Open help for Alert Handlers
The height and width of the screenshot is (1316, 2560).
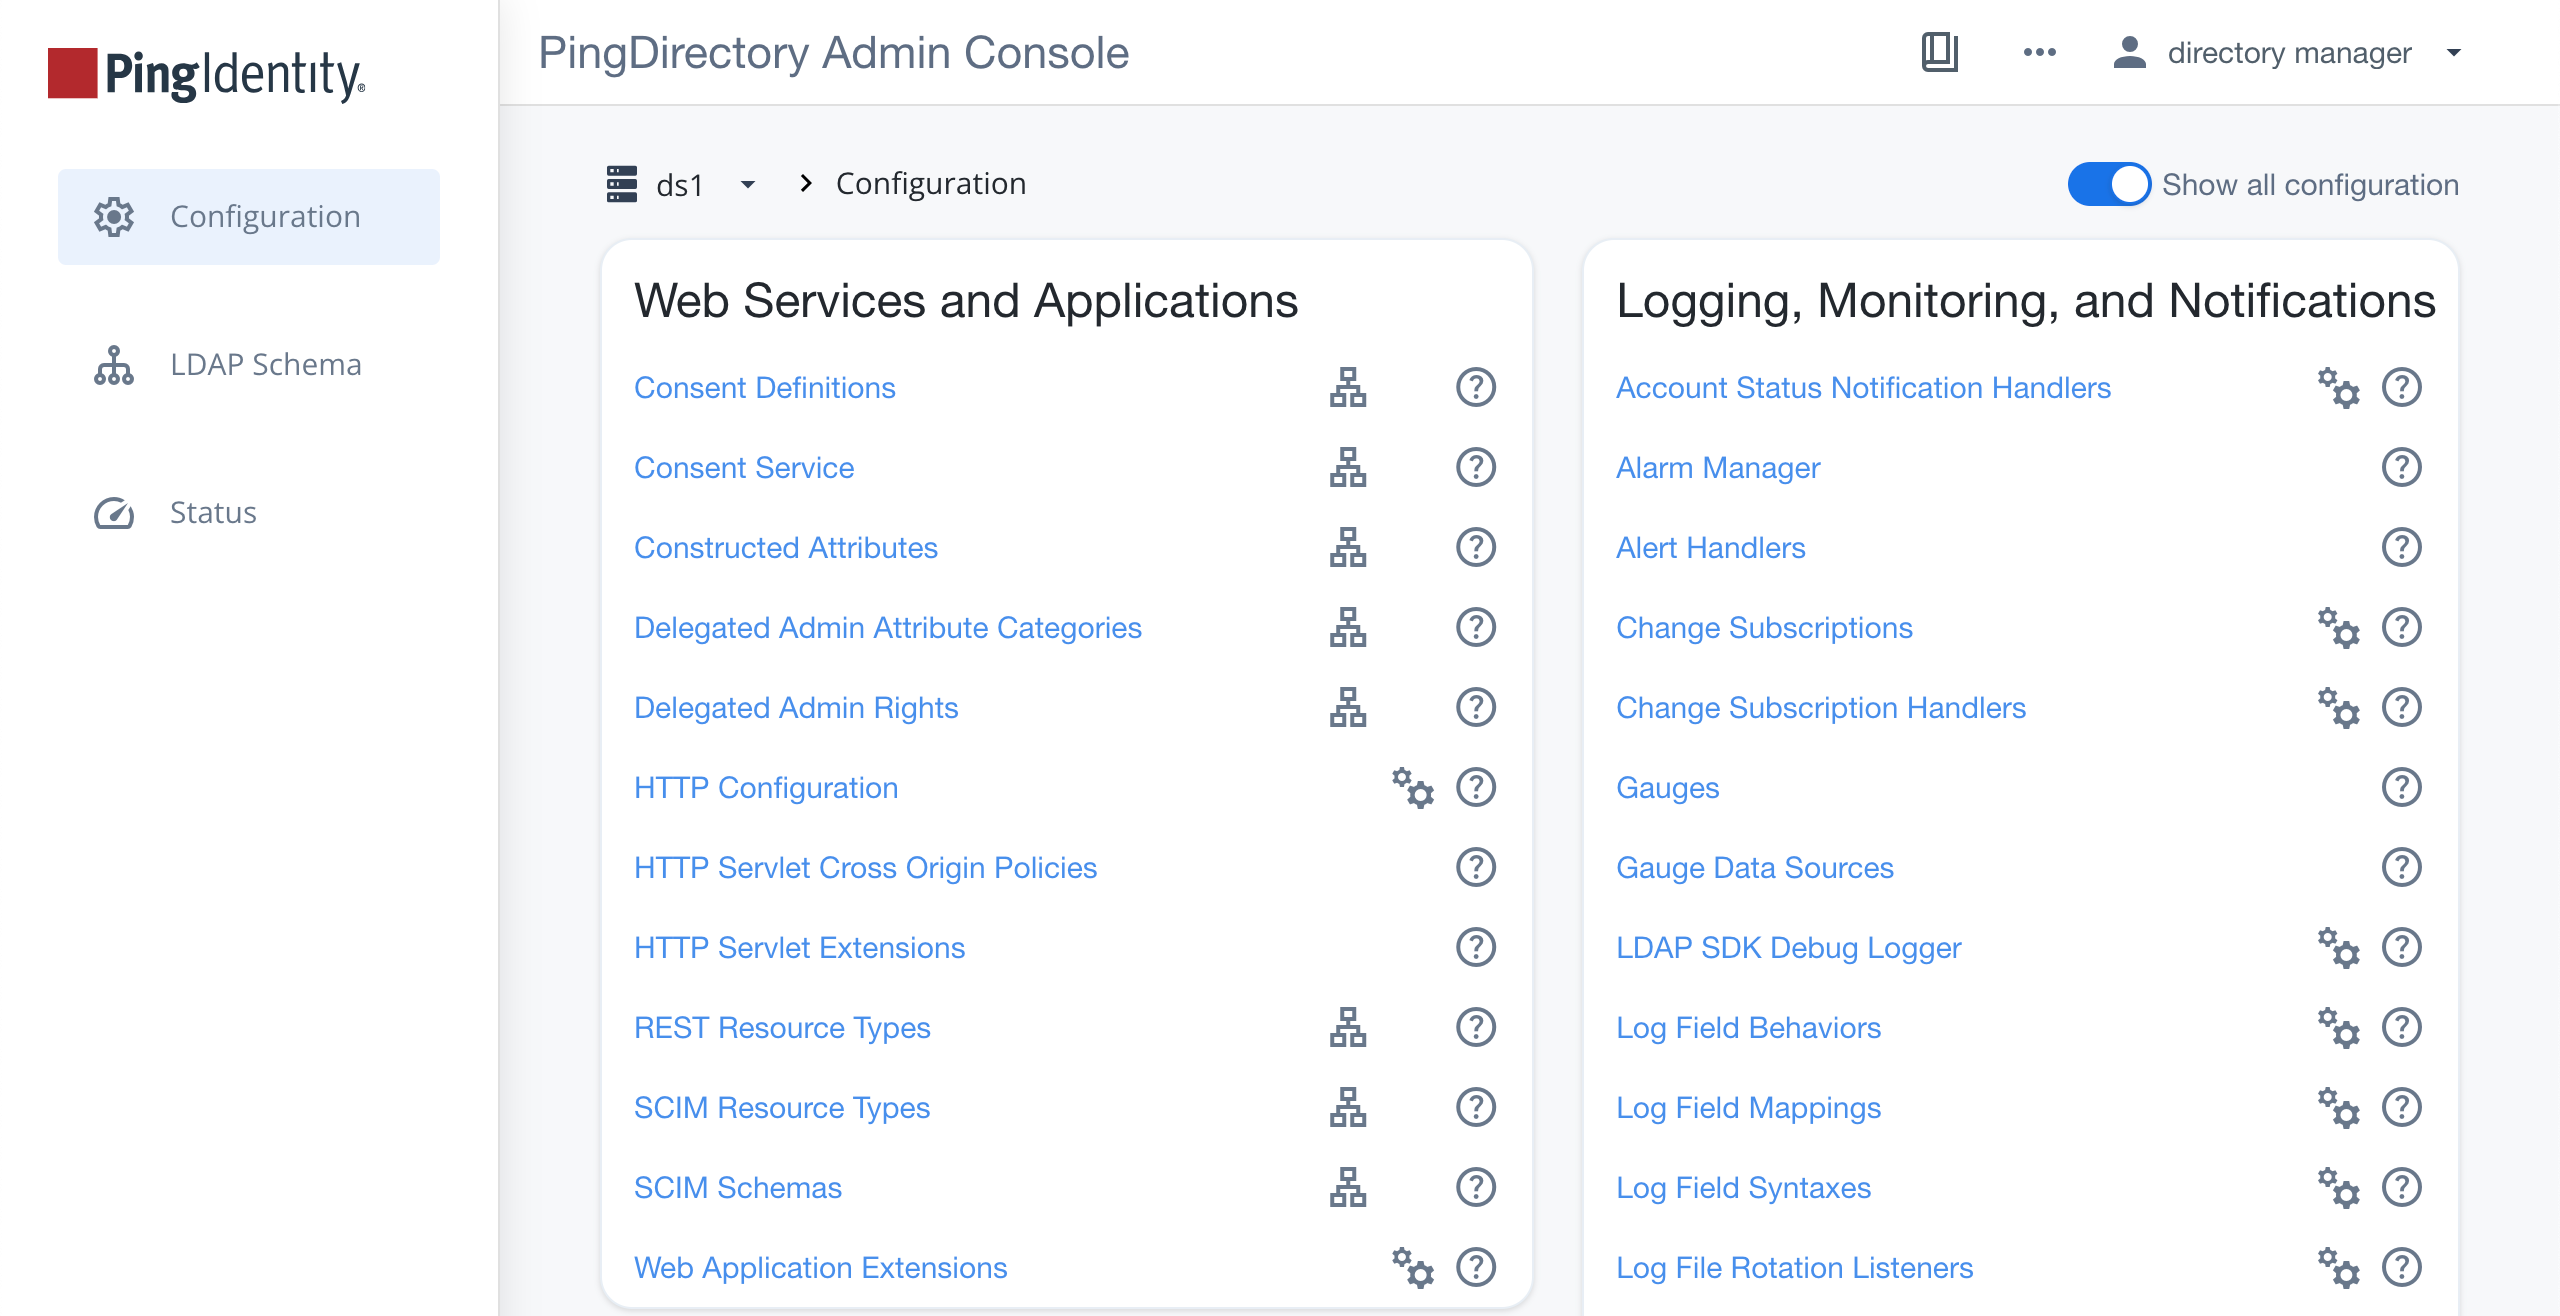[2402, 547]
